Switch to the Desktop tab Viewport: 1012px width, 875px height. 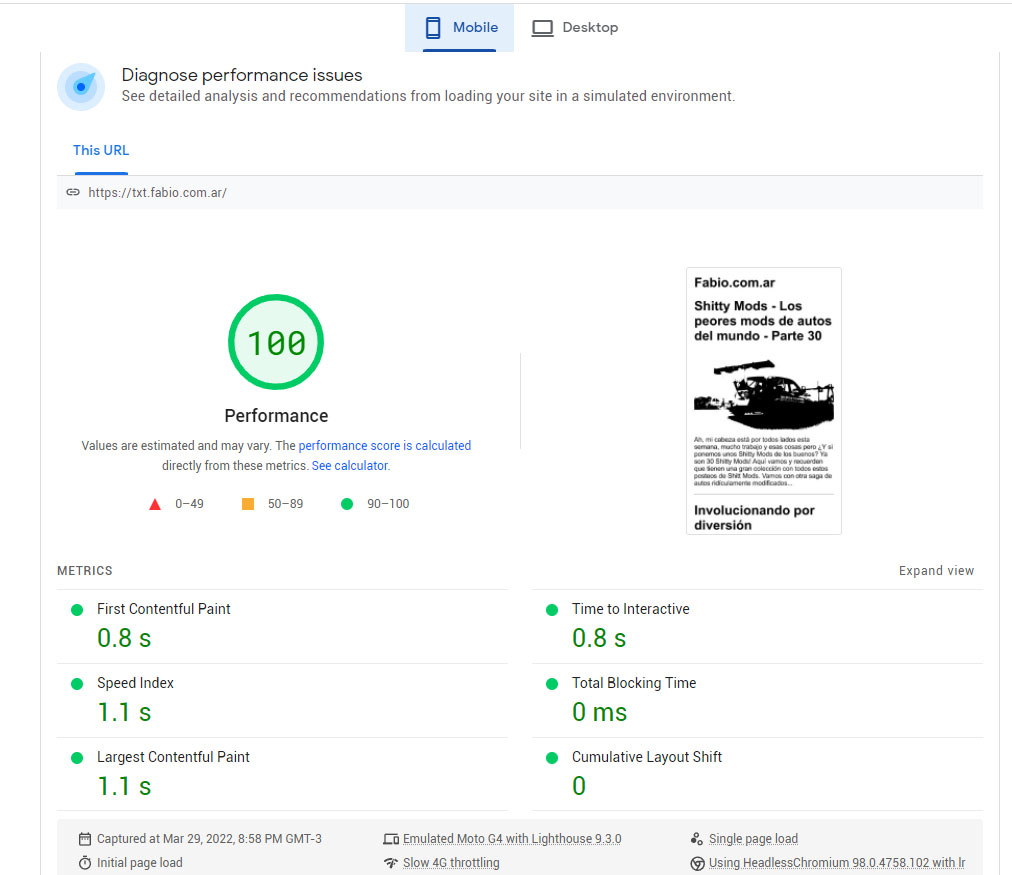point(574,28)
